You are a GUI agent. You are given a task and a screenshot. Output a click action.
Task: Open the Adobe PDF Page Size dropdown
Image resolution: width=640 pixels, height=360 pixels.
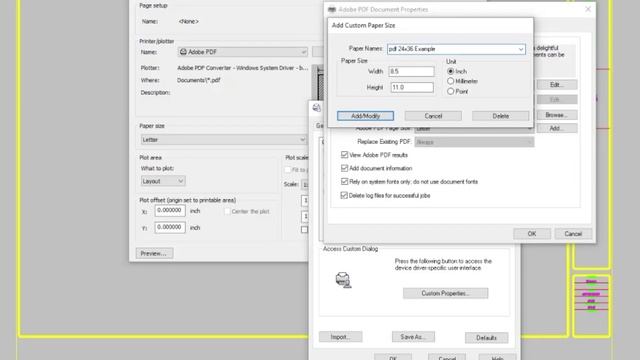(x=474, y=129)
